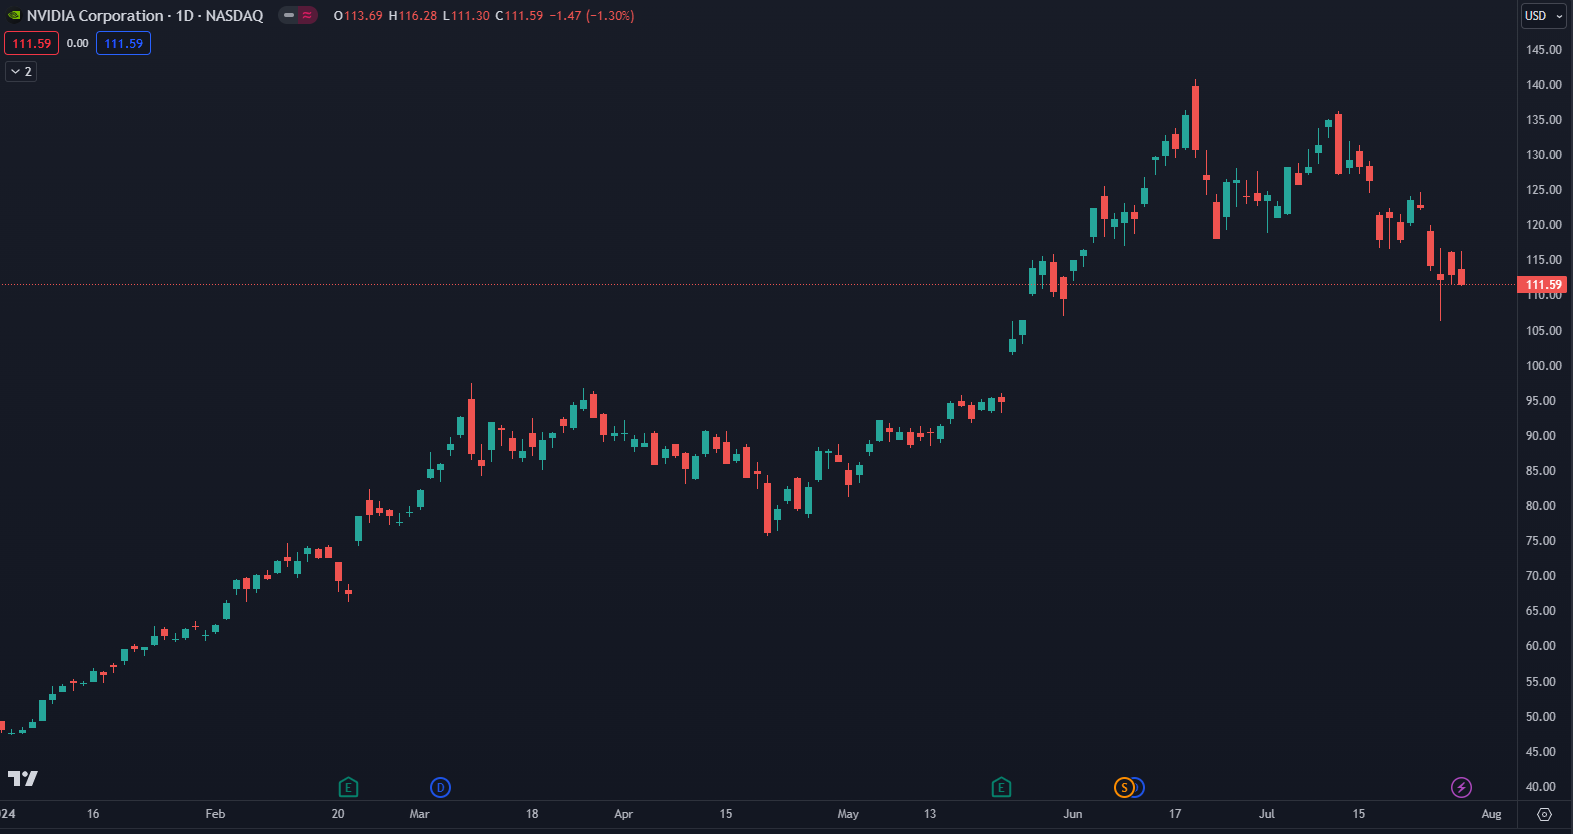Toggle the gray dash pill indicator
The width and height of the screenshot is (1573, 834).
tap(289, 16)
